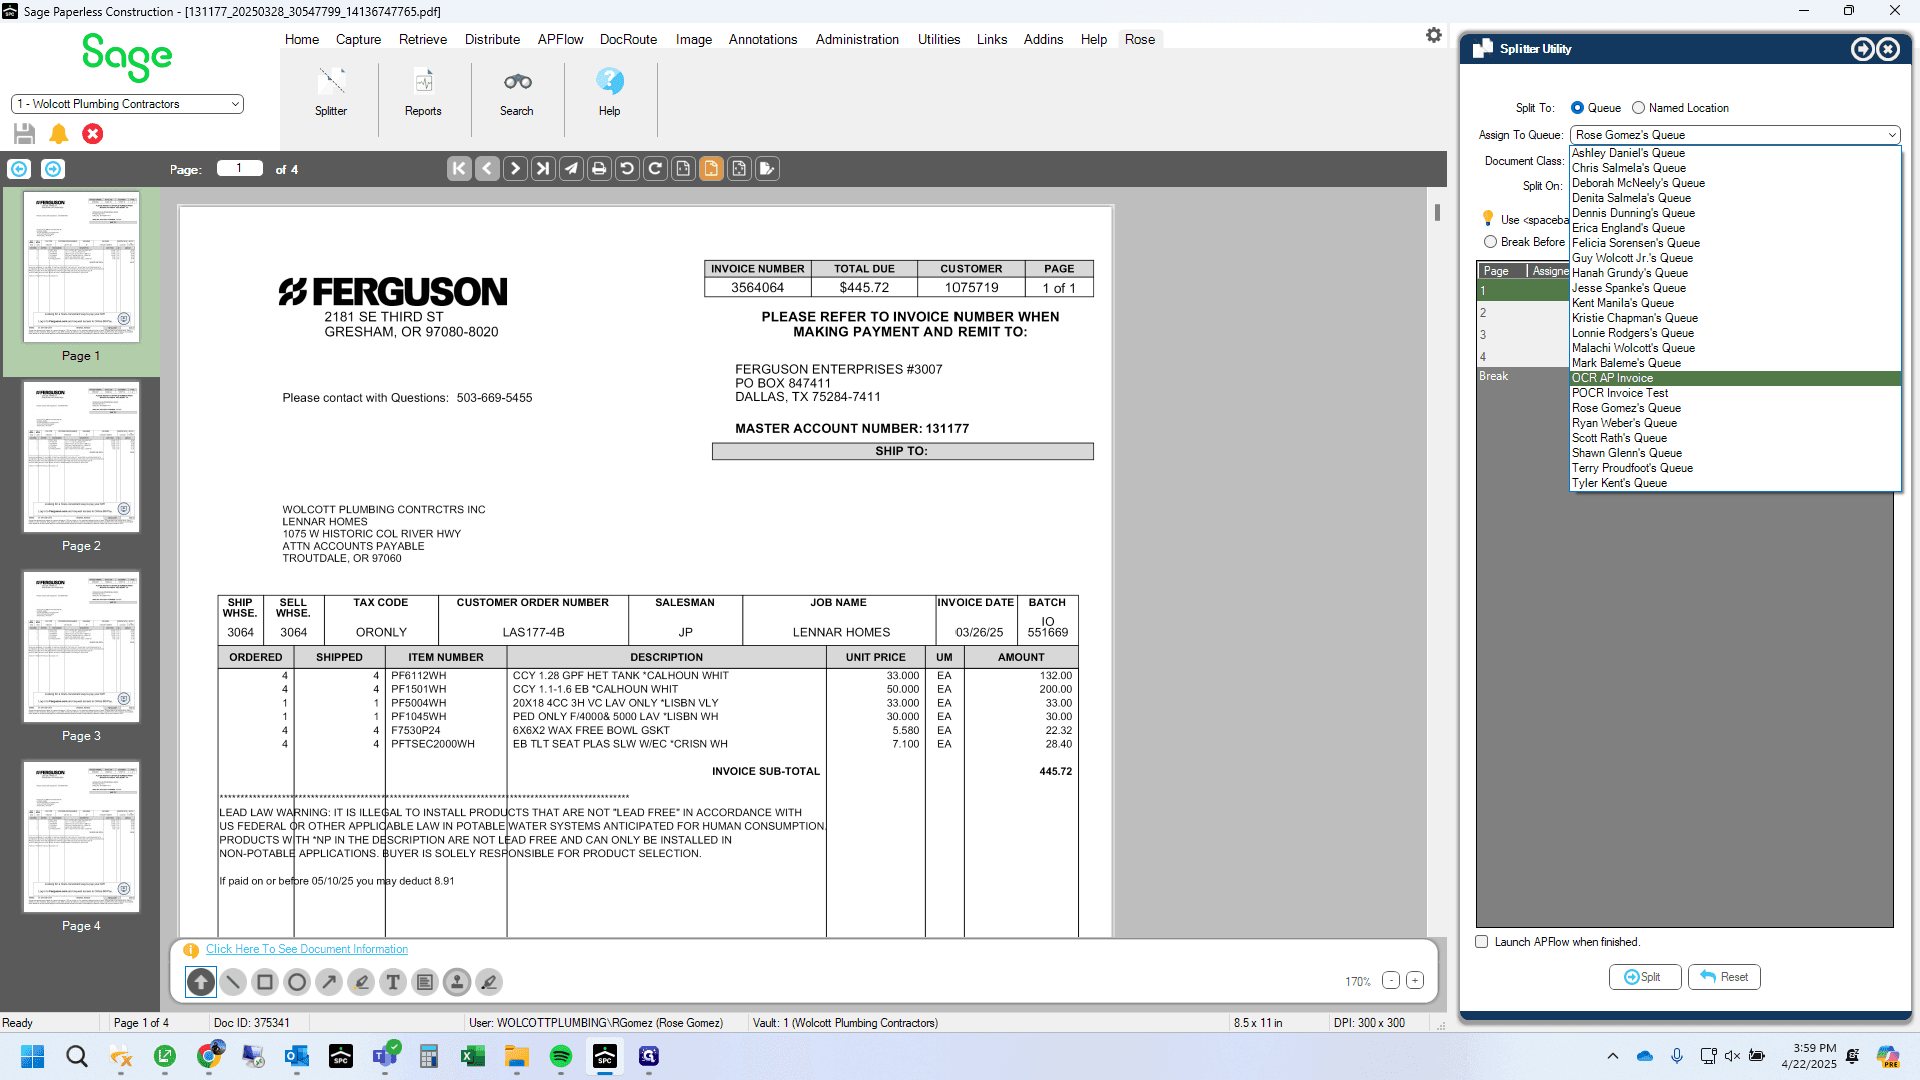Image resolution: width=1920 pixels, height=1080 pixels.
Task: Click the Split button
Action: (1645, 977)
